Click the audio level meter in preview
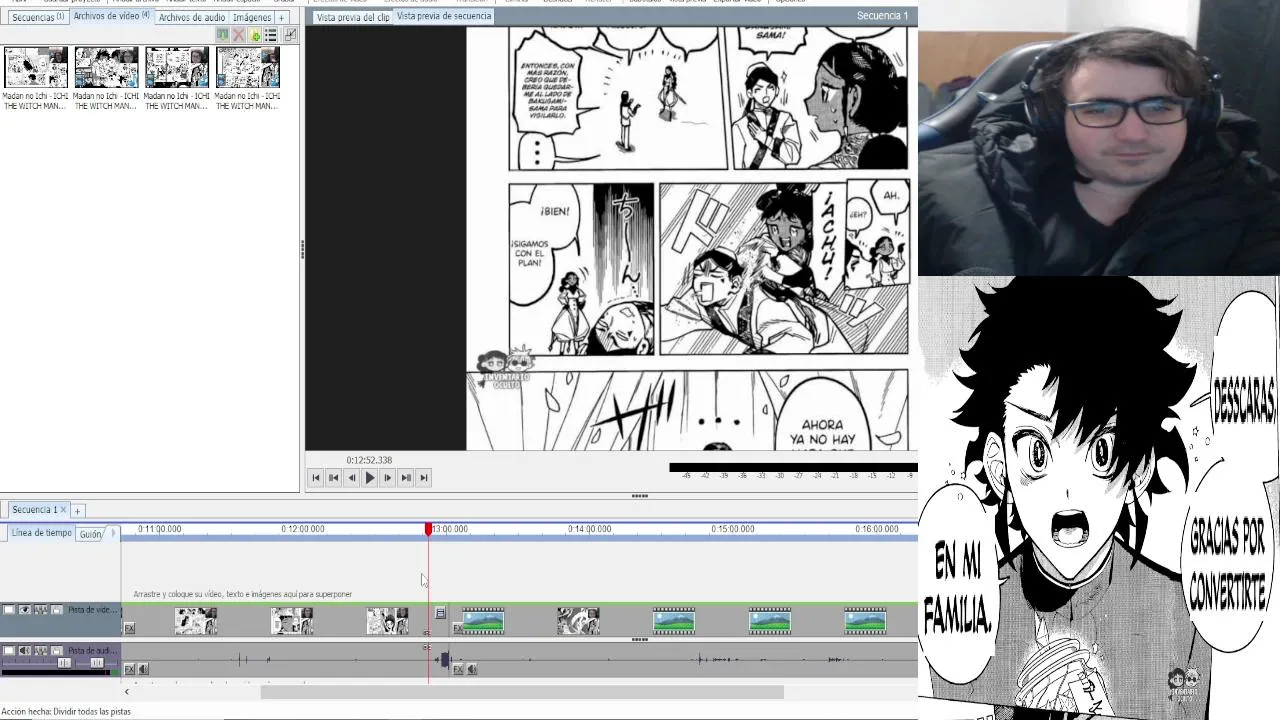 click(x=793, y=467)
